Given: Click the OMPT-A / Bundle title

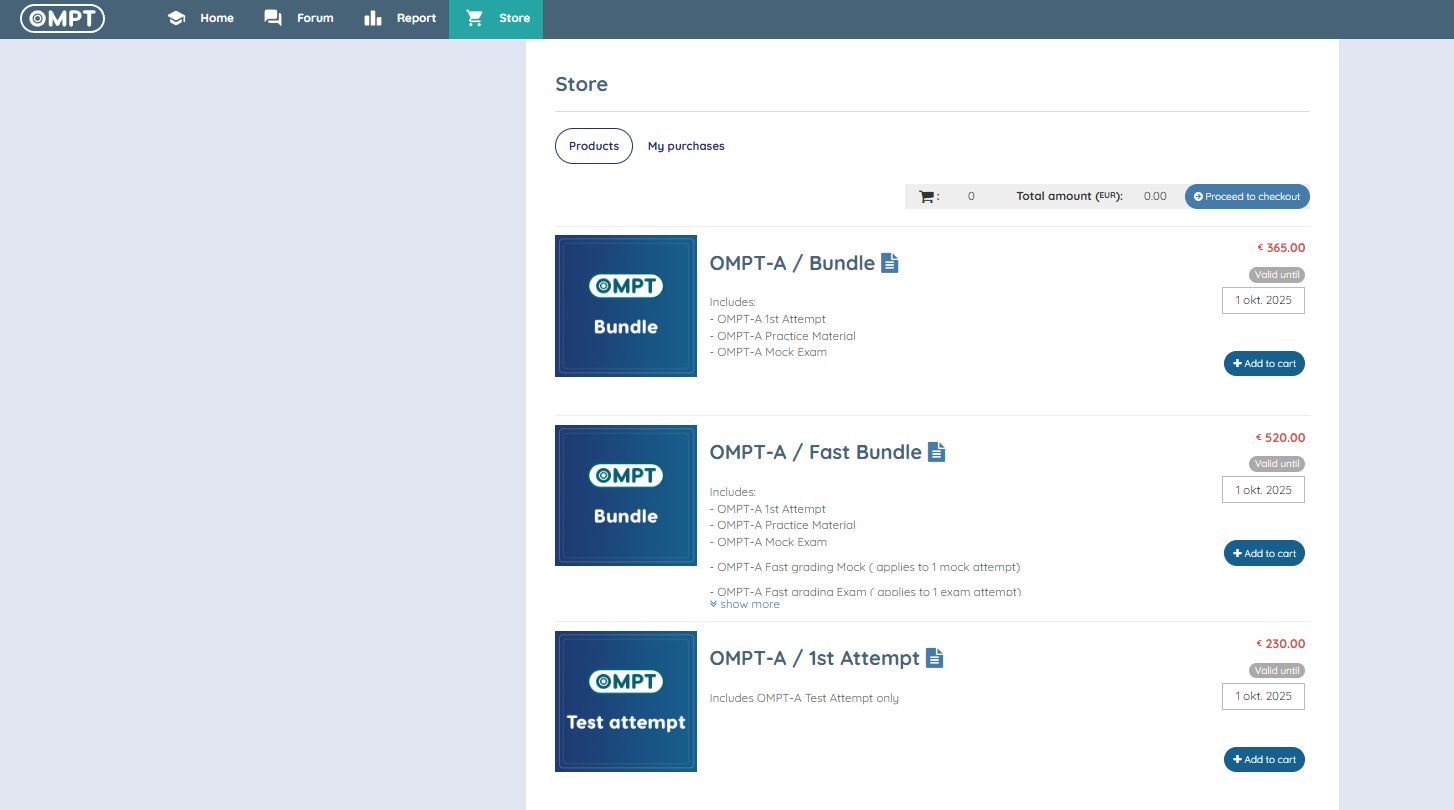Looking at the screenshot, I should [792, 263].
